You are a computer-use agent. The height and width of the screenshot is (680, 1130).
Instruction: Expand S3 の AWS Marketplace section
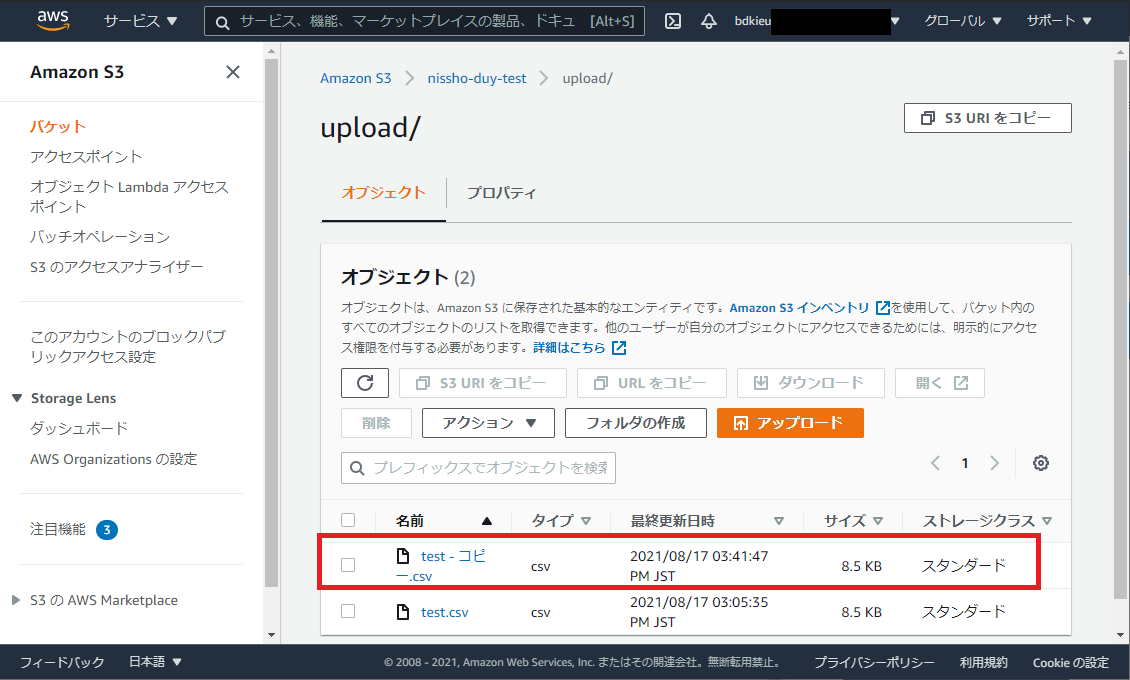click(x=16, y=600)
